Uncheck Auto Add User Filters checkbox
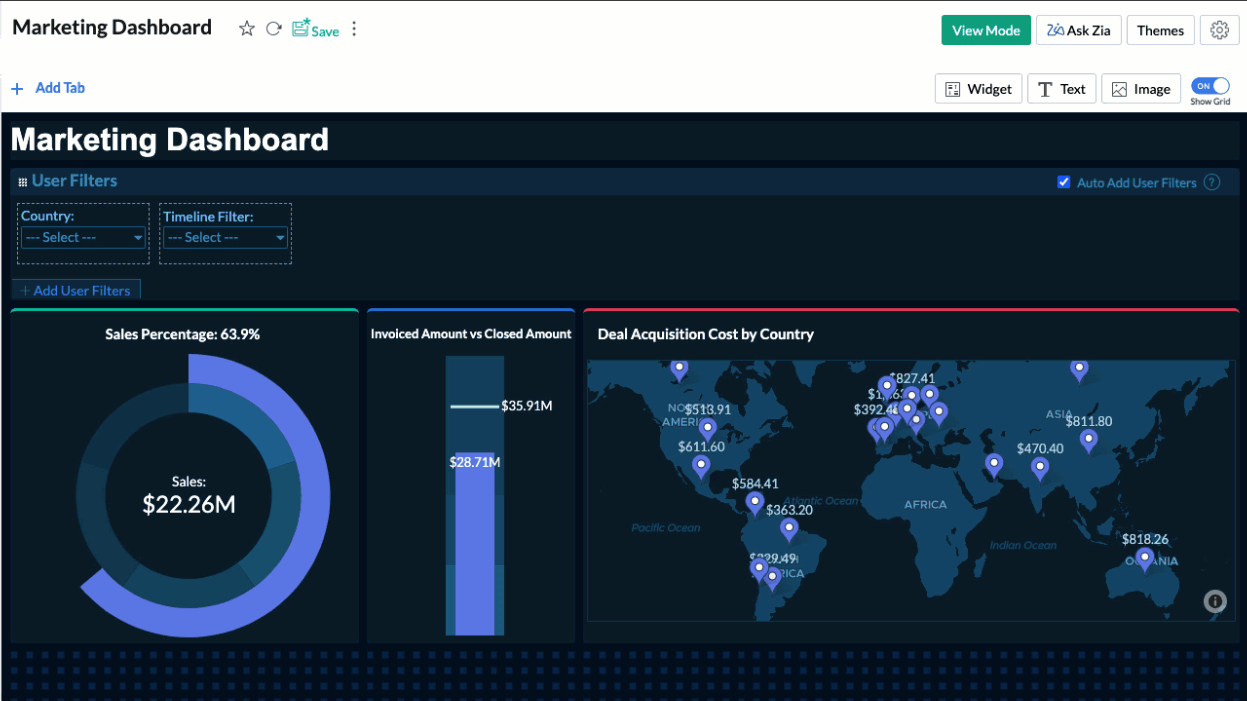The width and height of the screenshot is (1247, 701). point(1063,182)
